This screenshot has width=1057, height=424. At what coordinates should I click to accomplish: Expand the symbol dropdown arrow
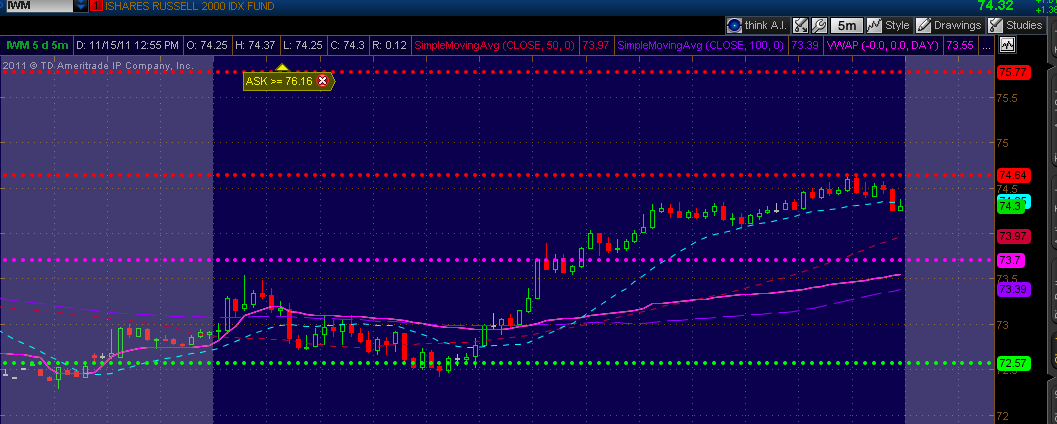coord(81,6)
